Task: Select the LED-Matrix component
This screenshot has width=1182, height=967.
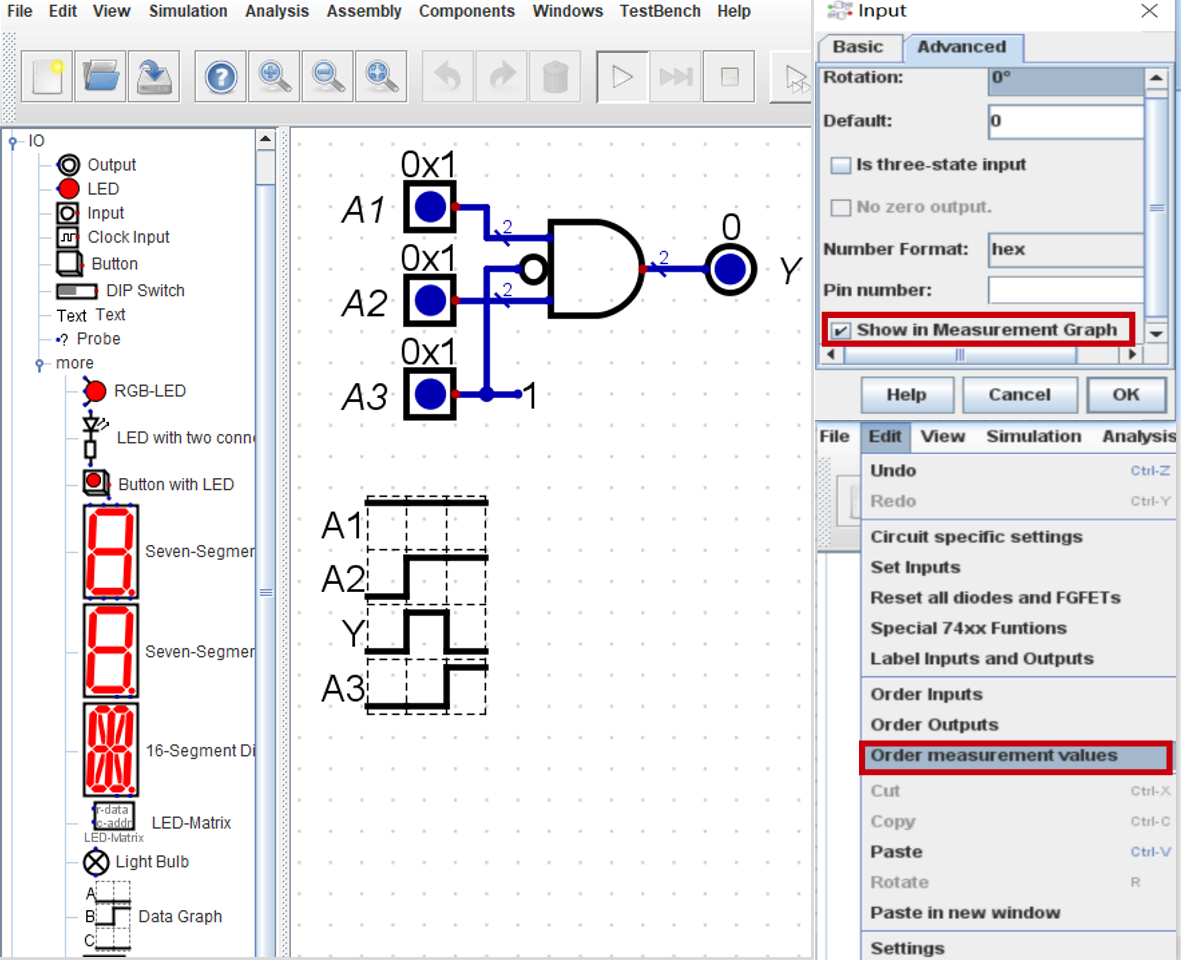Action: coord(158,822)
